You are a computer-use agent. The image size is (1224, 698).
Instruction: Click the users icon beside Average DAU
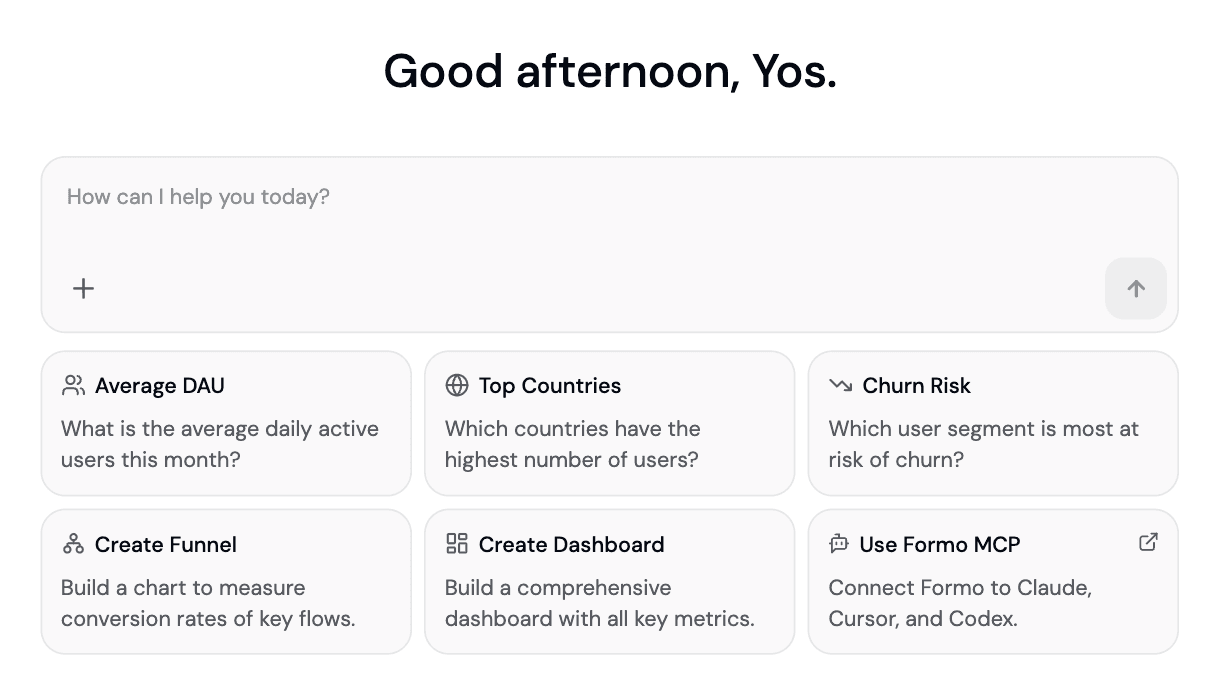[73, 385]
